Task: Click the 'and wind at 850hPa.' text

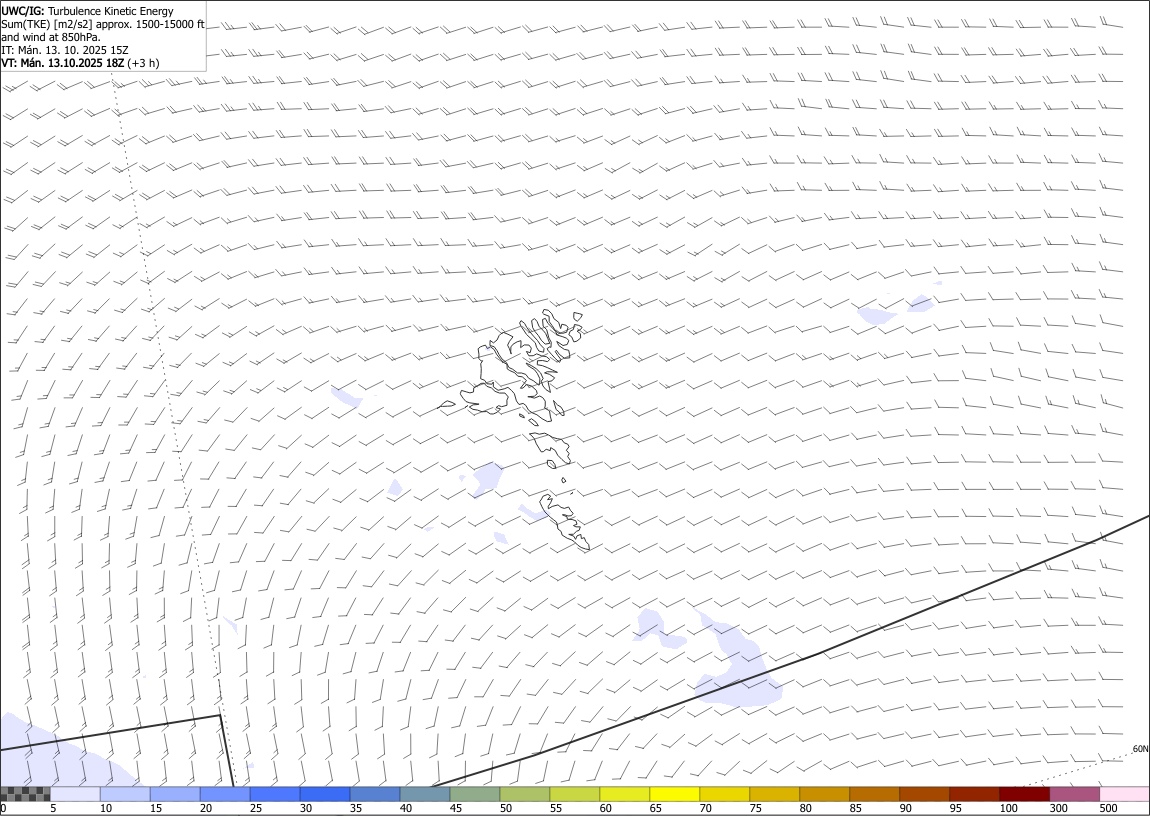Action: (51, 37)
